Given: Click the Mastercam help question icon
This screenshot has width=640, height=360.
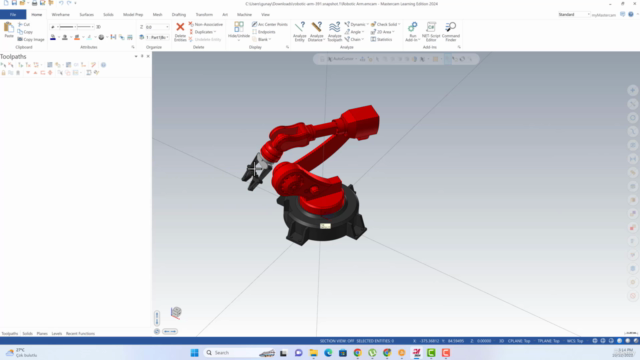Looking at the screenshot, I should tap(631, 14).
